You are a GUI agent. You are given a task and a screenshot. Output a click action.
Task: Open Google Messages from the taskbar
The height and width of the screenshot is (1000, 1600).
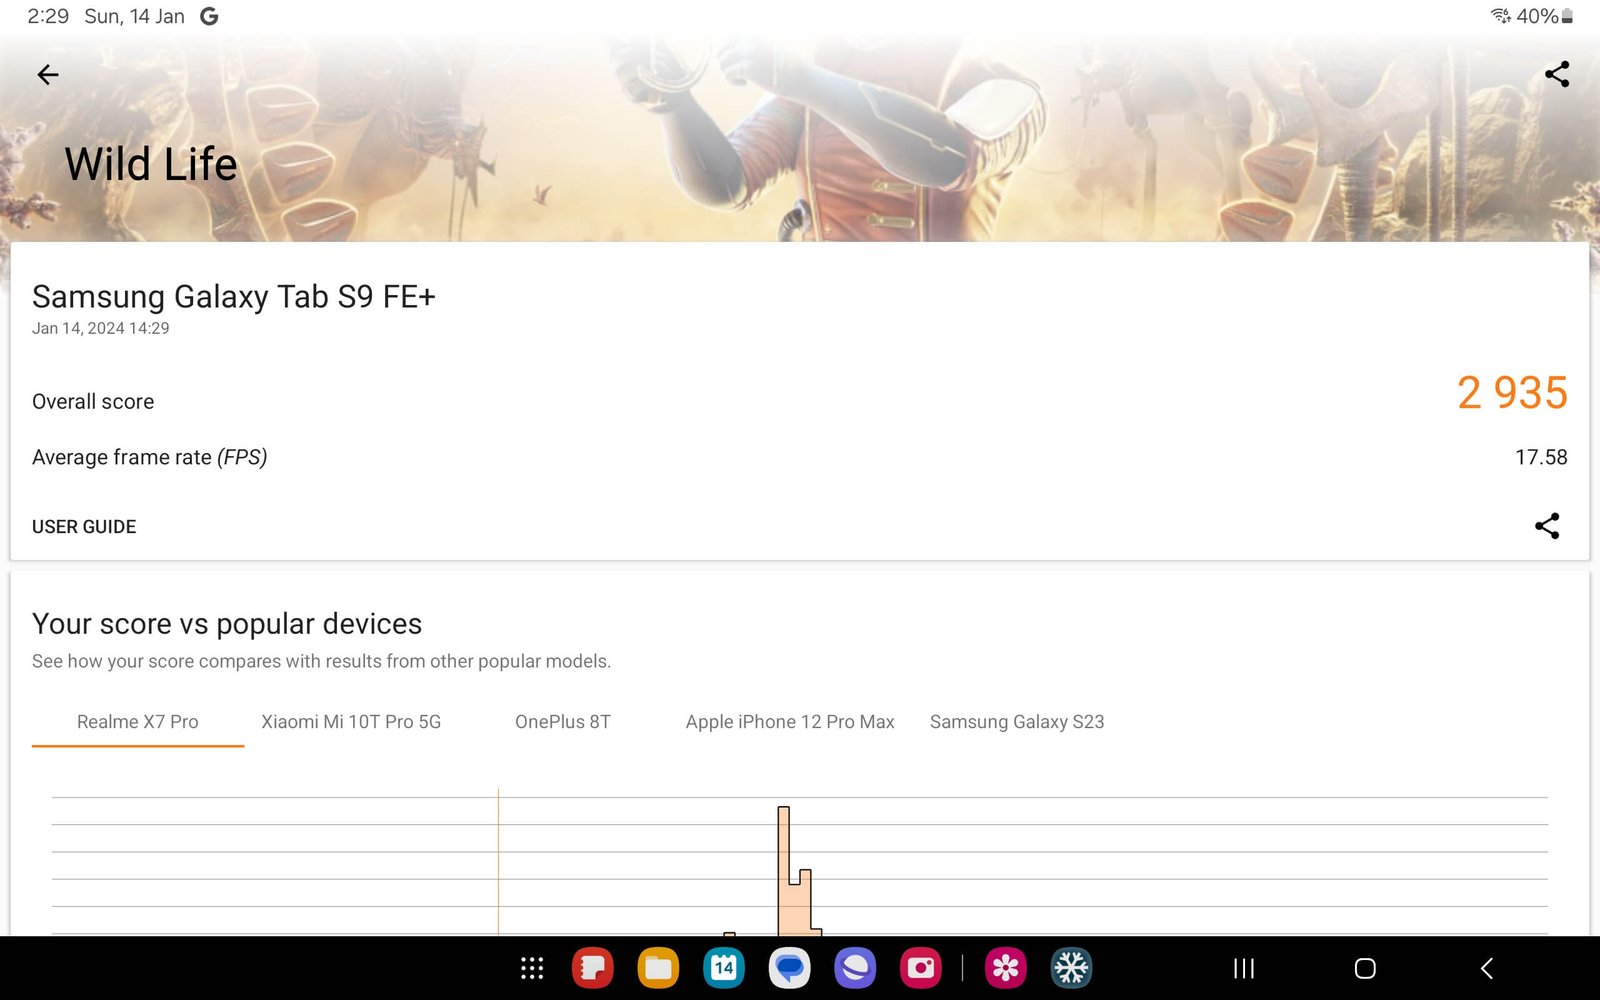789,968
